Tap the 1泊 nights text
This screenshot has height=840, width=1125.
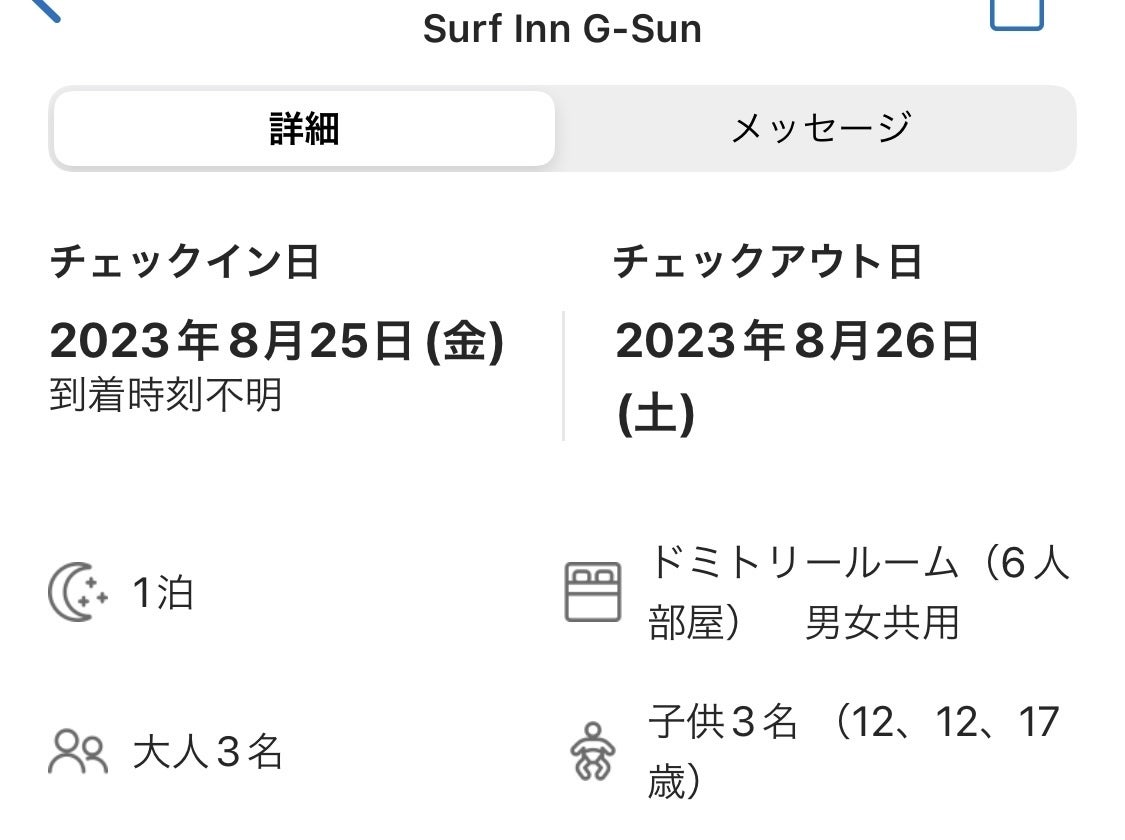click(163, 593)
